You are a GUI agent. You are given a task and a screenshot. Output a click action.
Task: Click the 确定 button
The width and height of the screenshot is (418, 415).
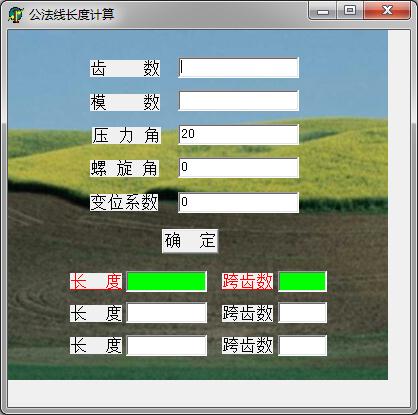click(x=190, y=241)
